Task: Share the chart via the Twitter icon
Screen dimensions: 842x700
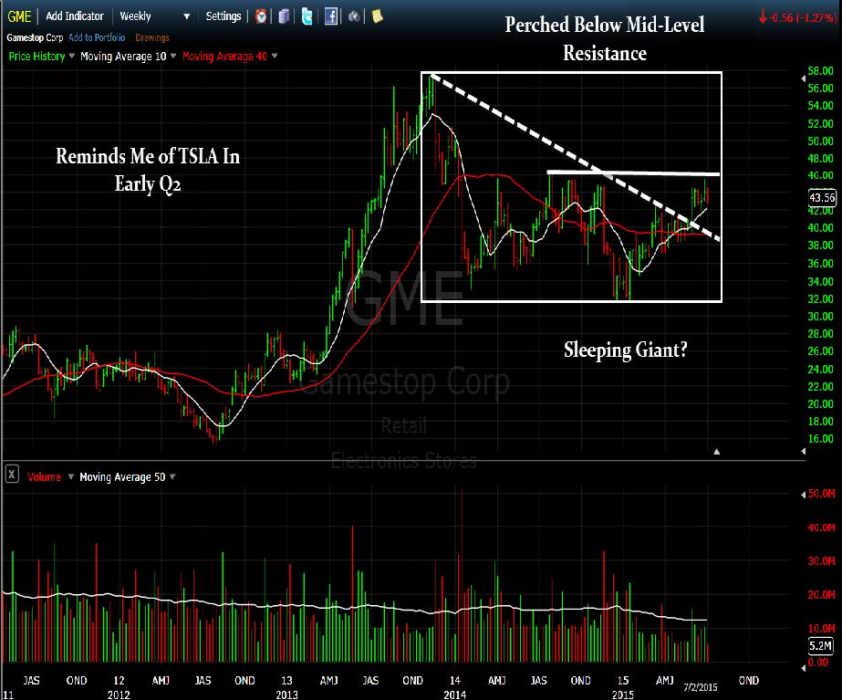Action: click(307, 17)
